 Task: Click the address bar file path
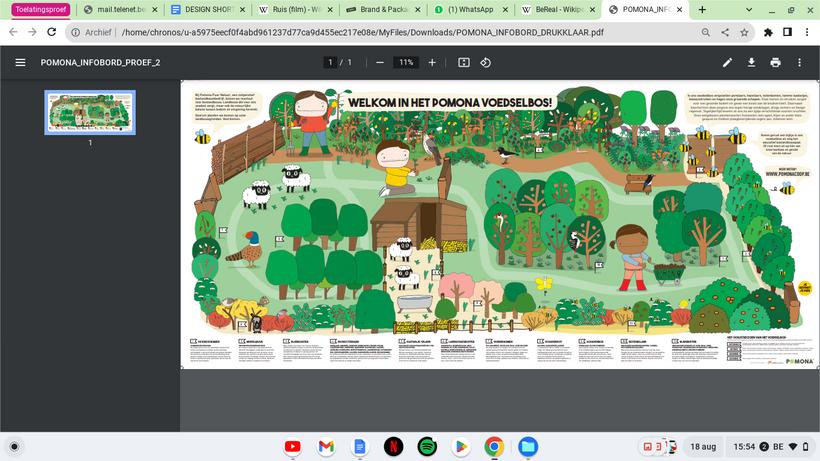pyautogui.click(x=362, y=32)
